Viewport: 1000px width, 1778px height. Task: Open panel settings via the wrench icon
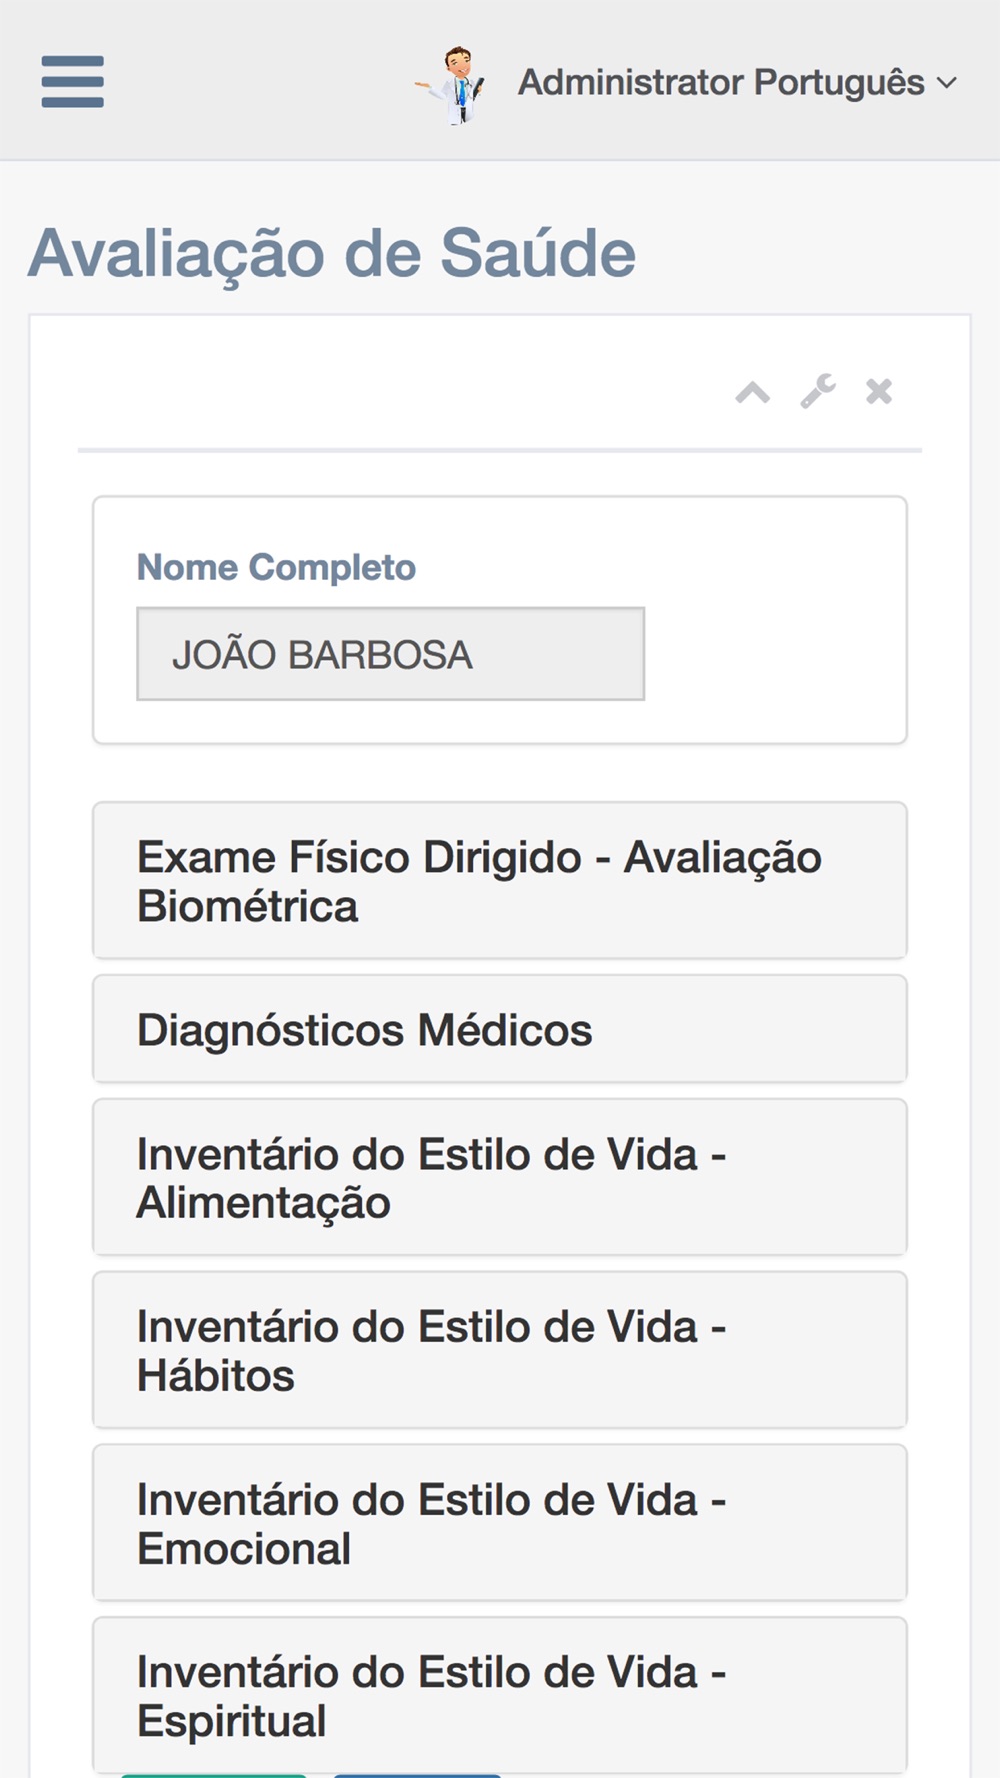(x=818, y=391)
